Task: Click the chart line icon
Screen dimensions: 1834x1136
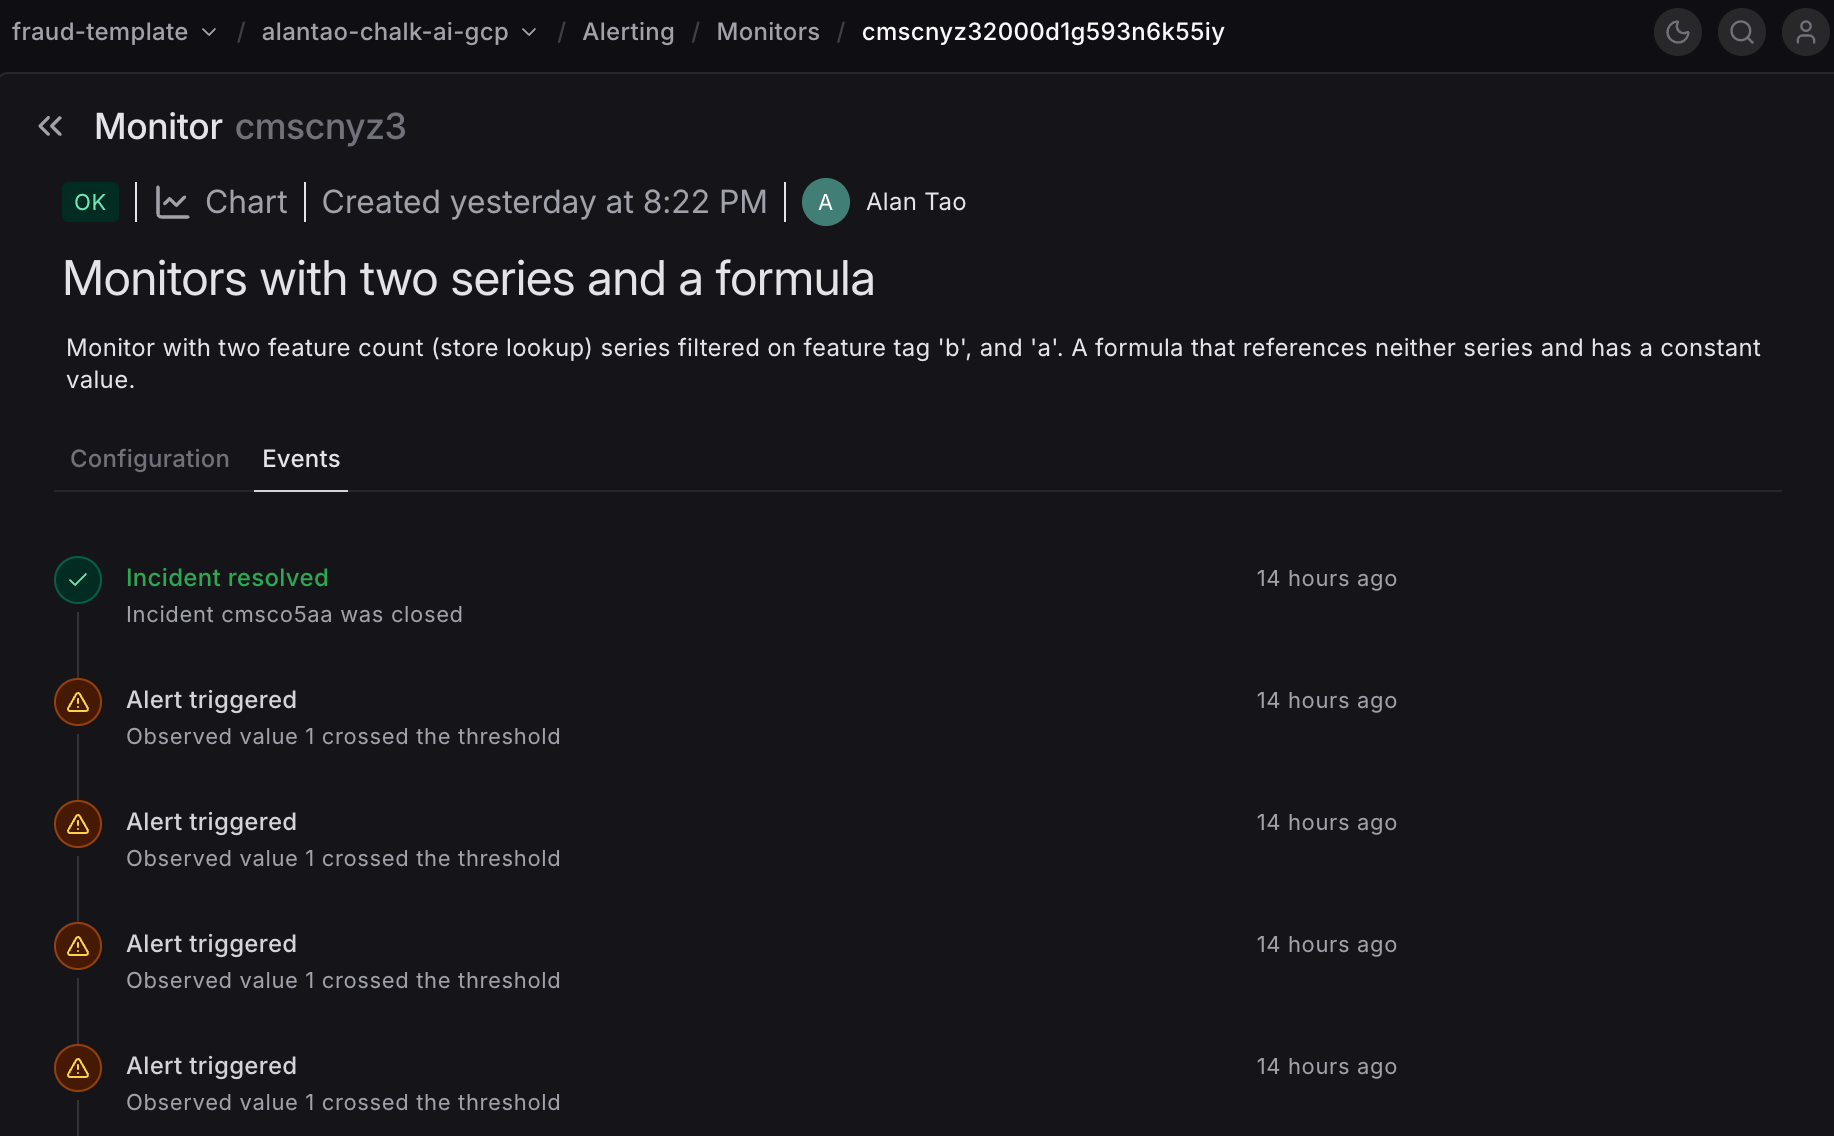Action: click(172, 202)
